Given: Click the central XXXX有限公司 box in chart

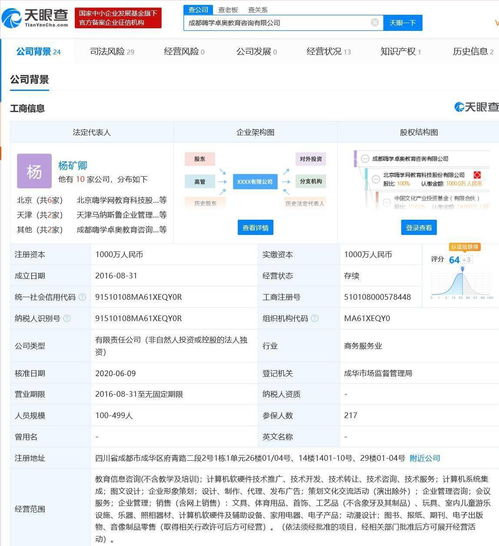Looking at the screenshot, I should point(255,181).
